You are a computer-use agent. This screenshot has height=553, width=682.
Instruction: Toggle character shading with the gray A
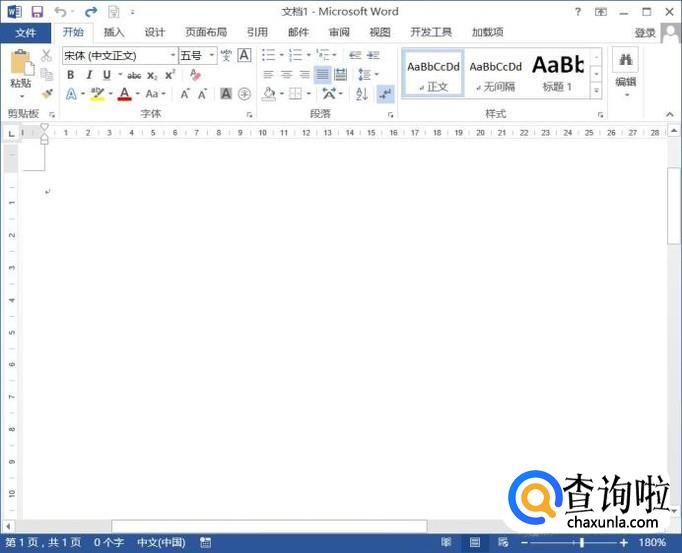pos(226,94)
